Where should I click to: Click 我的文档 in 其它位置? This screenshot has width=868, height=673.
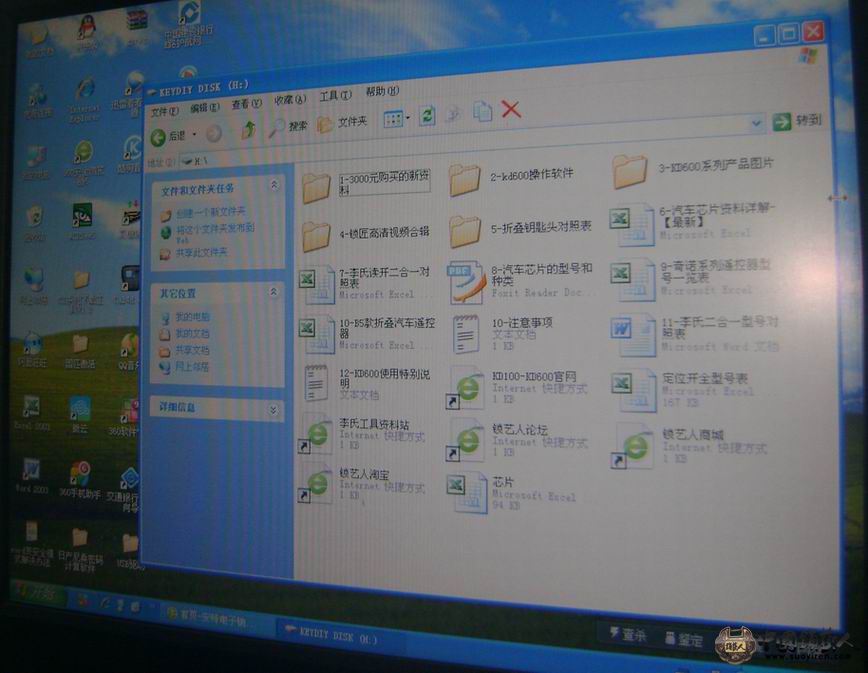click(185, 334)
